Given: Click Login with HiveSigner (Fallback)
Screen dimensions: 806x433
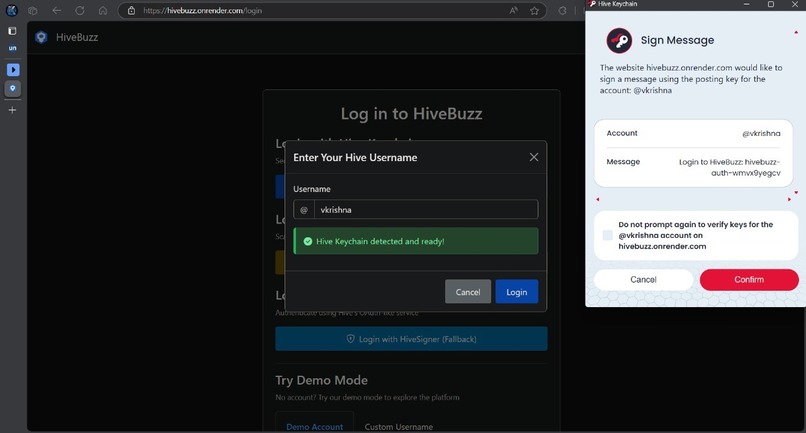Looking at the screenshot, I should click(411, 339).
